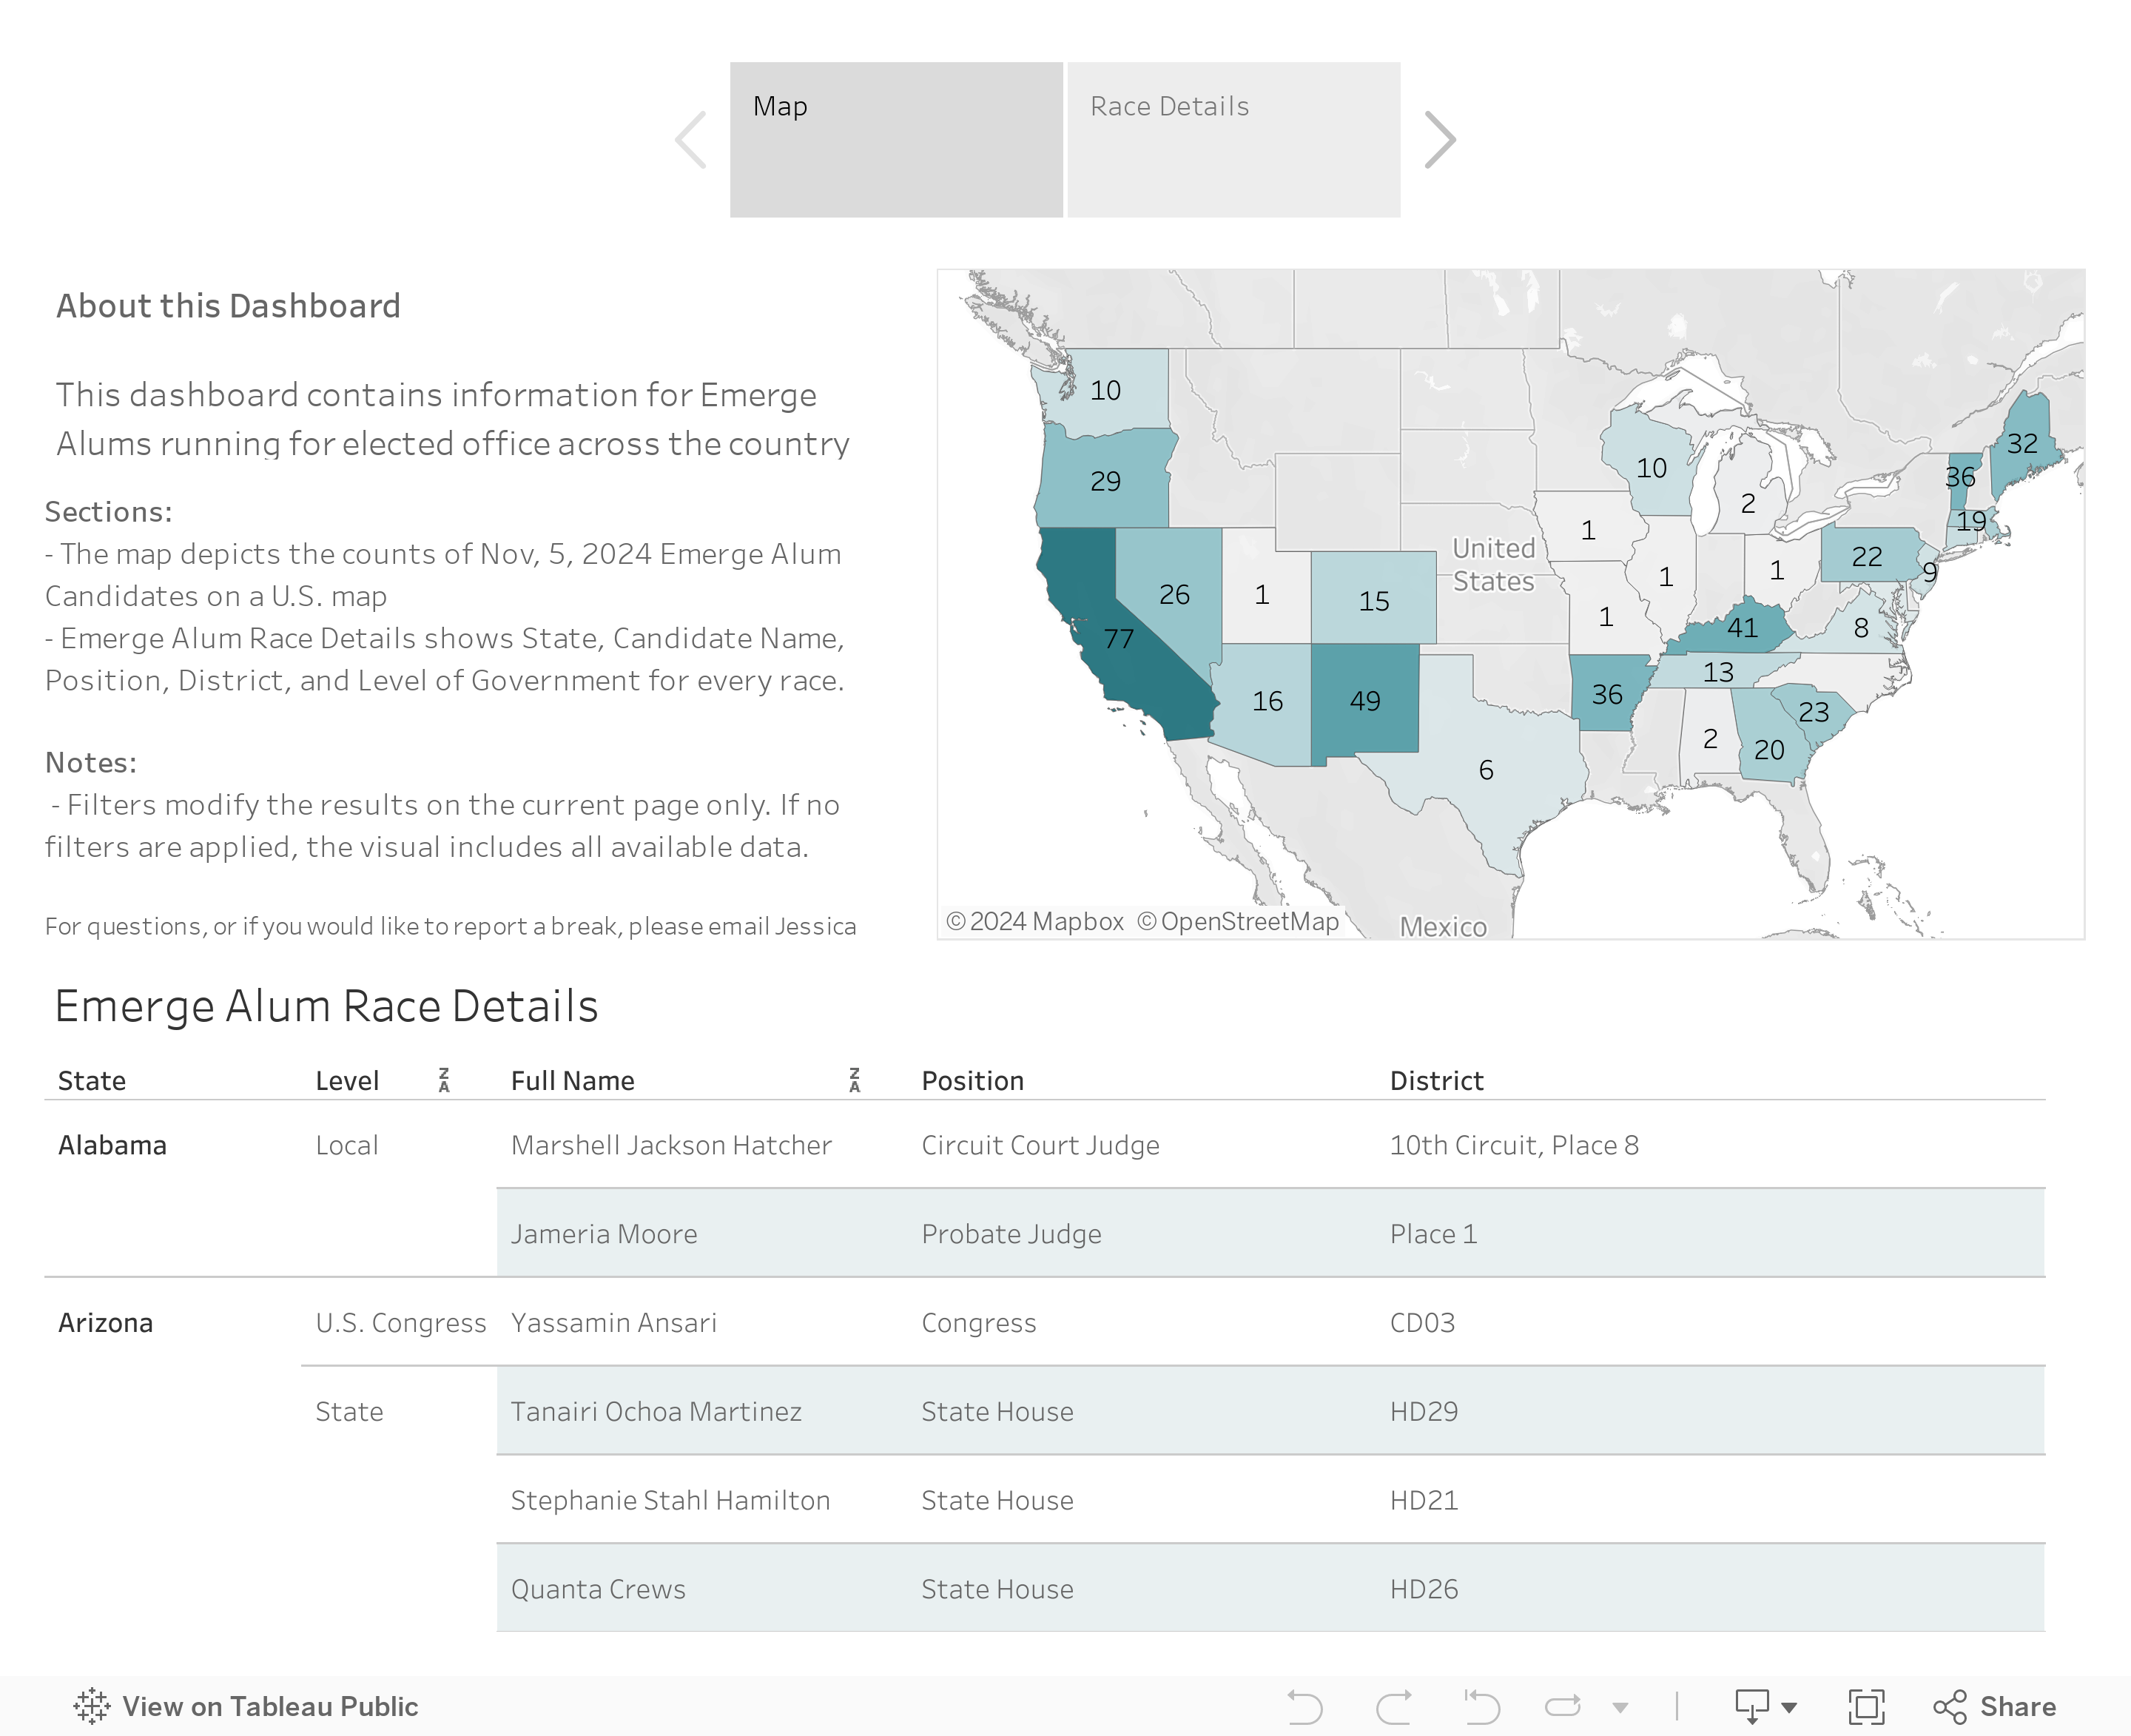Select the Arizona state row label
This screenshot has width=2131, height=1736.
coord(105,1322)
